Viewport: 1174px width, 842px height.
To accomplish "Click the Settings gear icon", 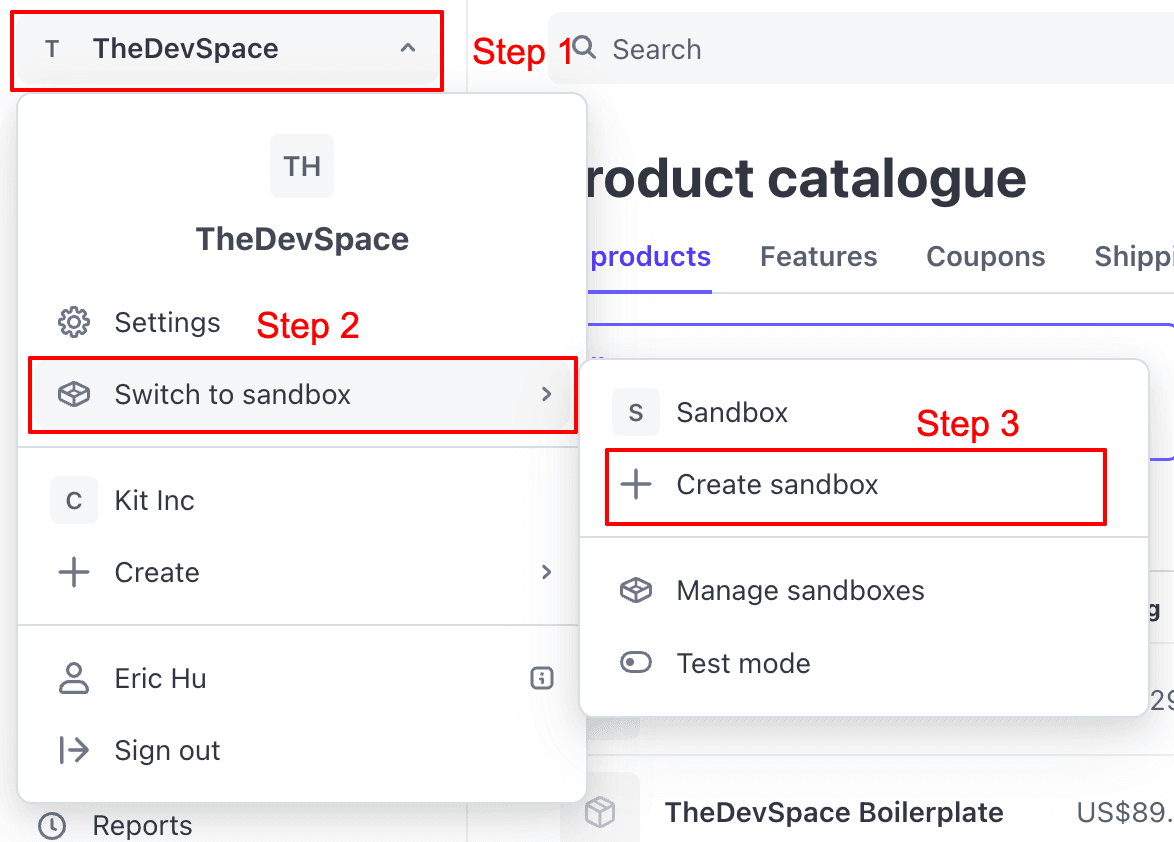I will [73, 323].
